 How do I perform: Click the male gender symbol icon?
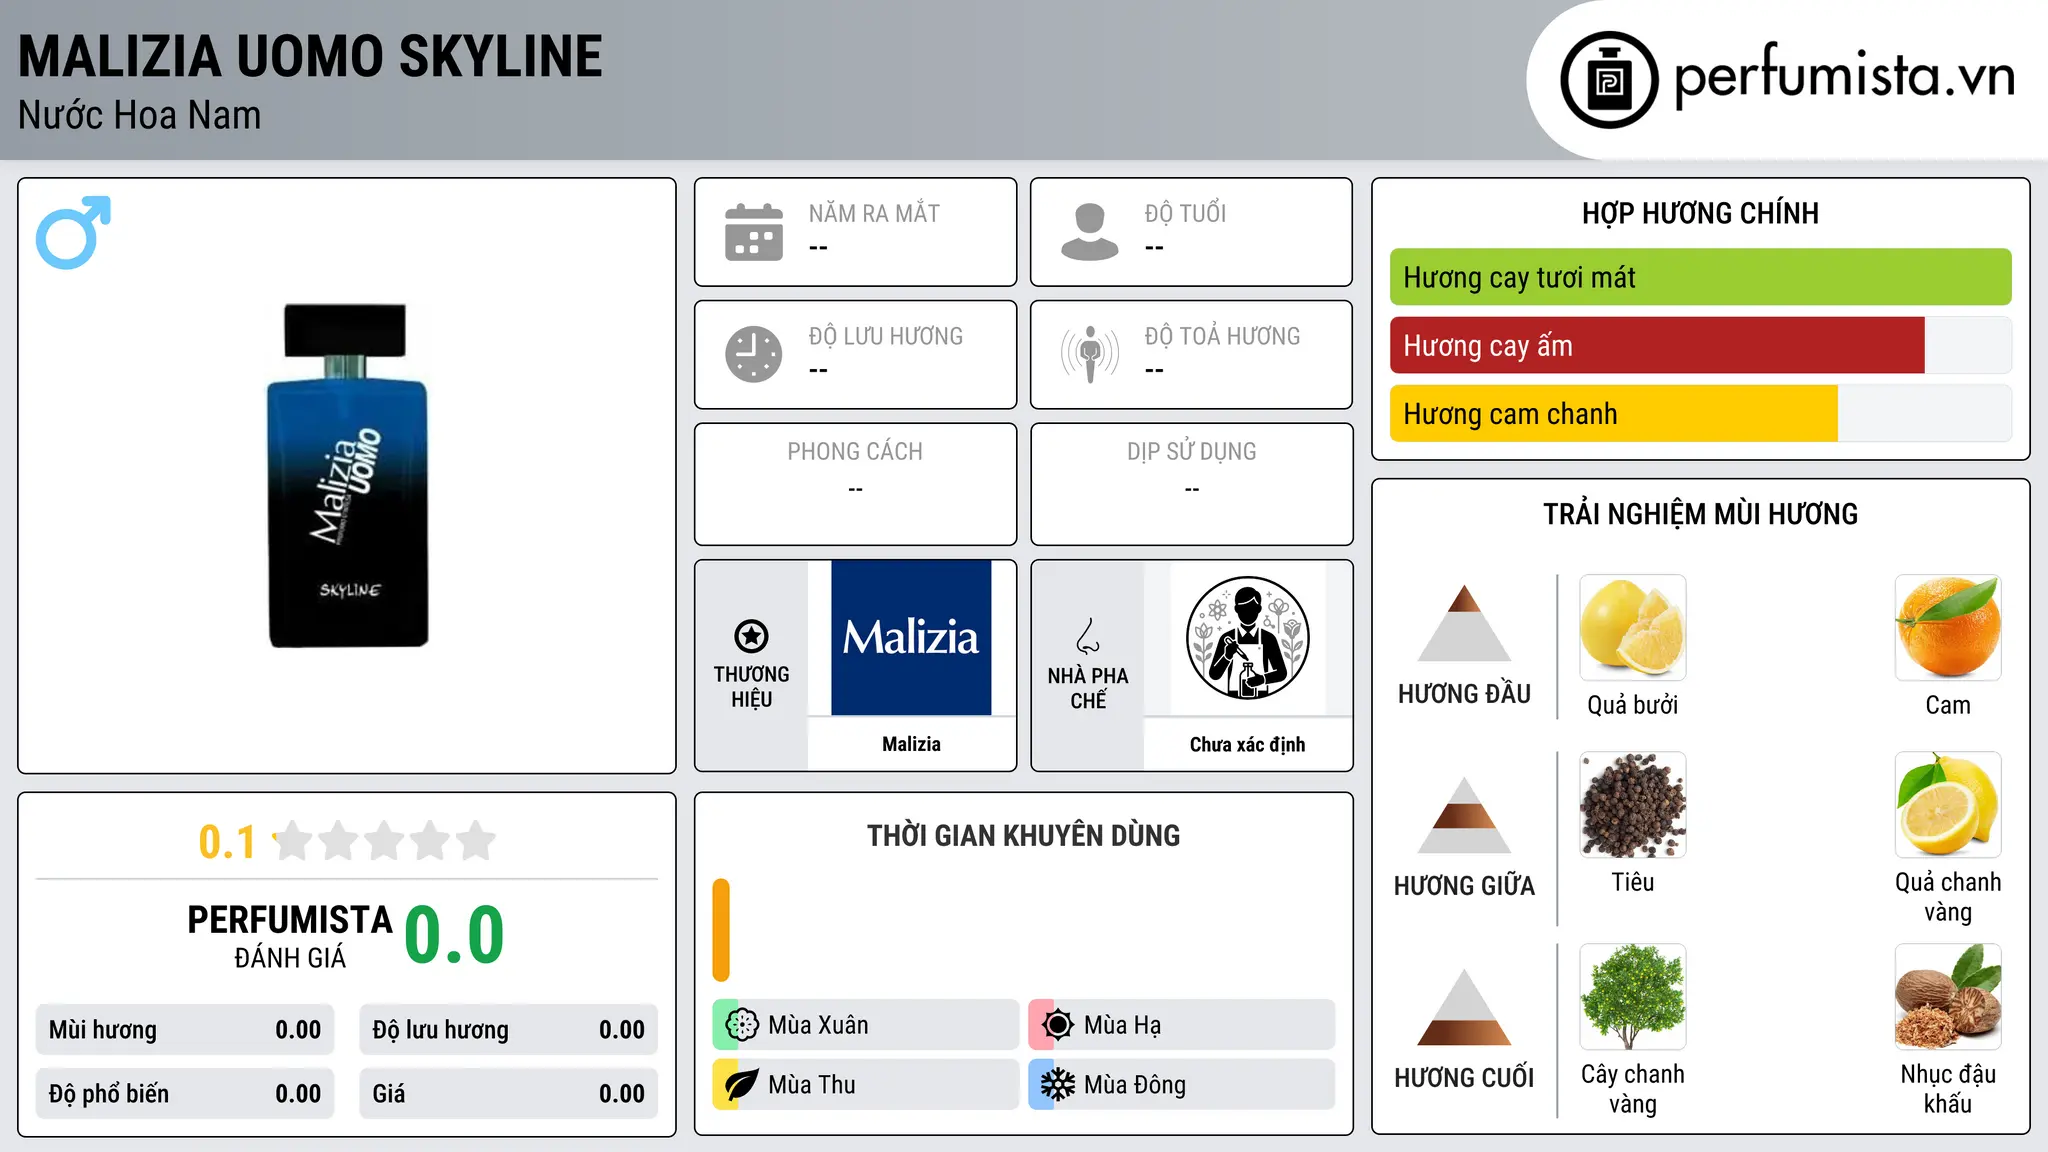(x=73, y=232)
